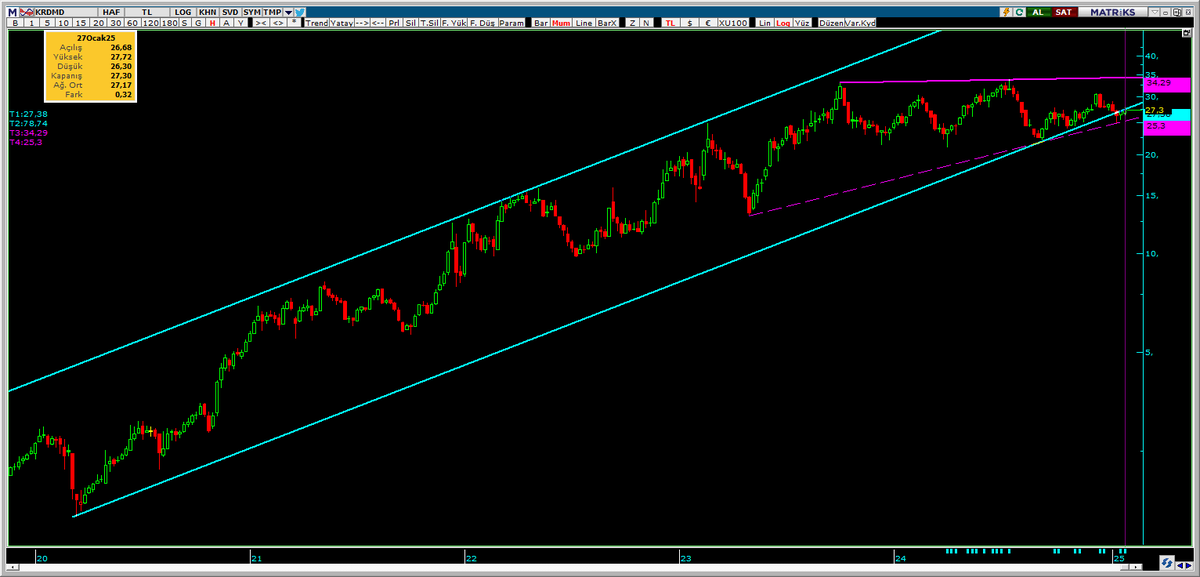Open the dropdown arrow next to TMP

(288, 11)
